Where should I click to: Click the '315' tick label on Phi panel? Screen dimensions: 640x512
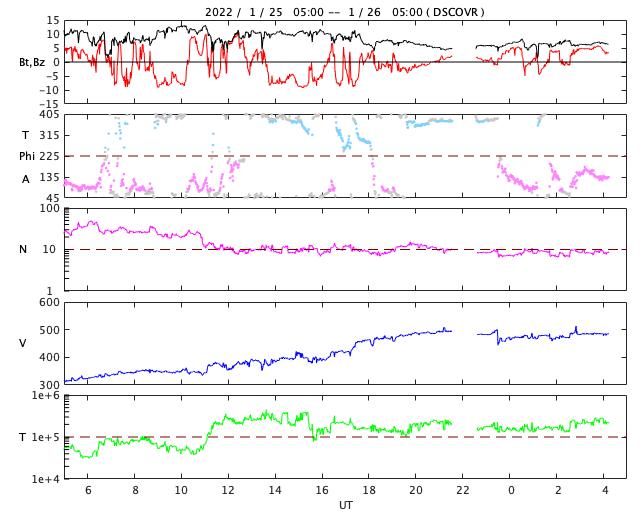click(x=49, y=135)
